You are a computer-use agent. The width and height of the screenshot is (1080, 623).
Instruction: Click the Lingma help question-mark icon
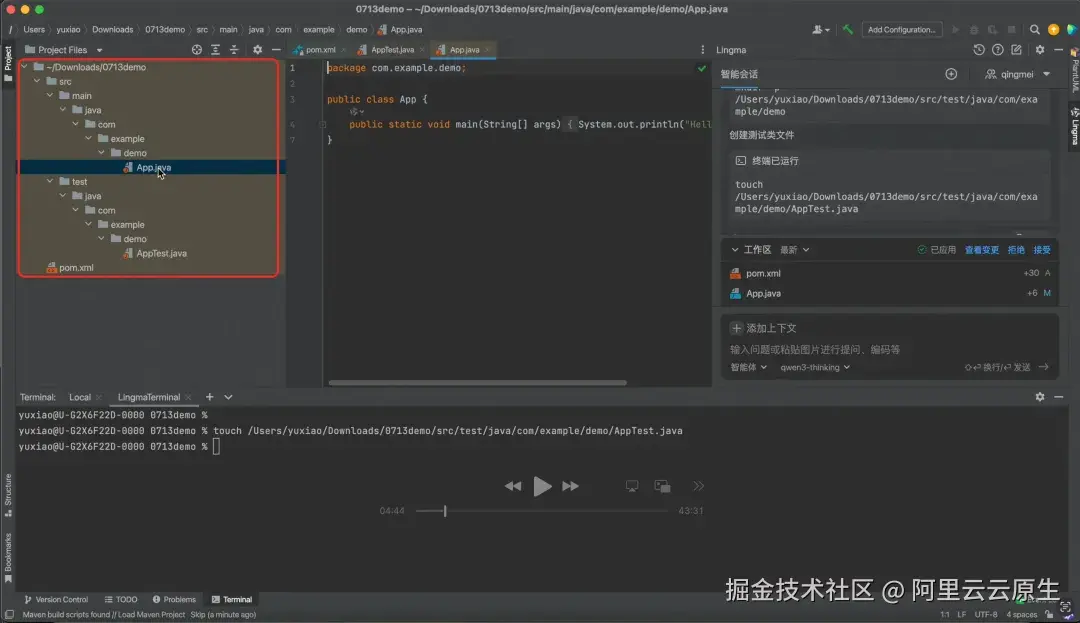[997, 50]
